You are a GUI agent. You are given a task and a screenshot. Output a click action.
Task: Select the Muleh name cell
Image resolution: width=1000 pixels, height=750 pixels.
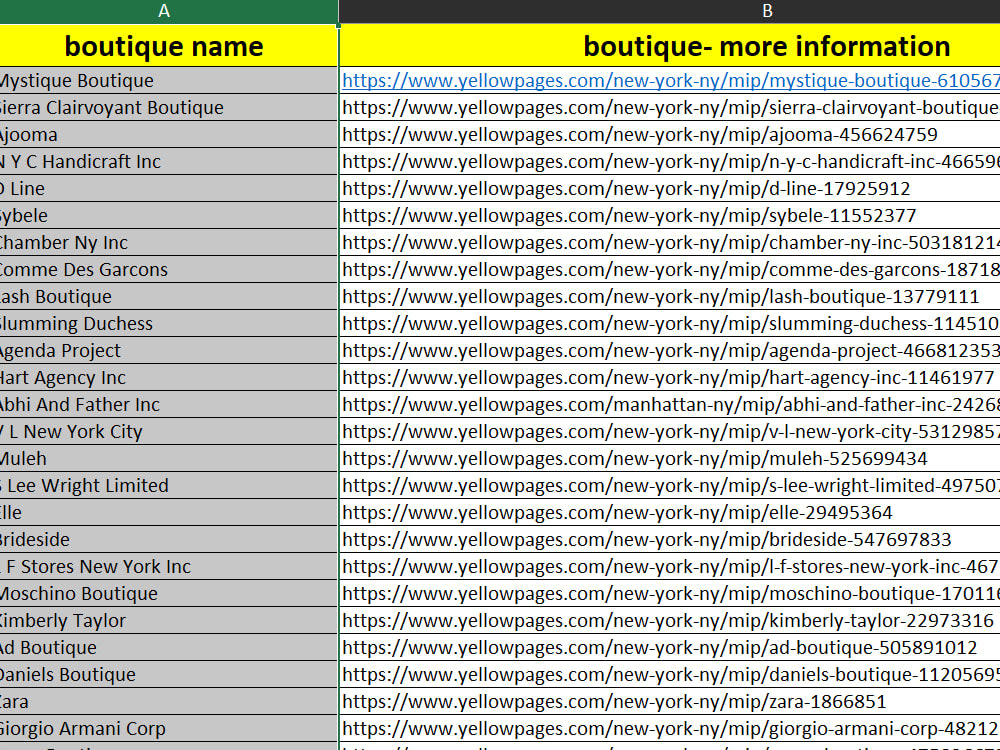tap(168, 459)
